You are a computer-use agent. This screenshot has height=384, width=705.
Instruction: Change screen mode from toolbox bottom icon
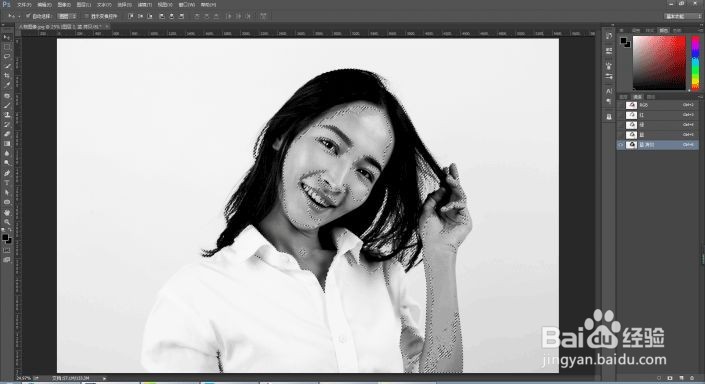click(7, 259)
